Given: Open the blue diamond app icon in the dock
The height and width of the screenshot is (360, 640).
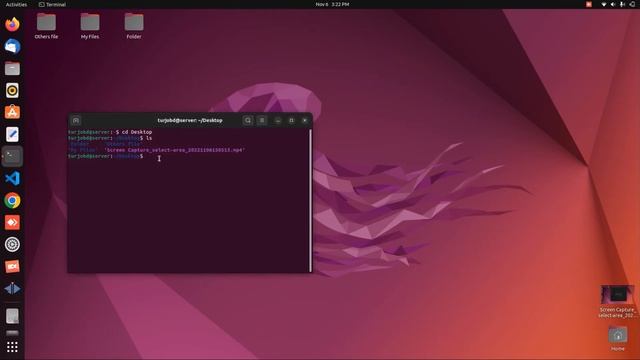Looking at the screenshot, I should pyautogui.click(x=12, y=289).
